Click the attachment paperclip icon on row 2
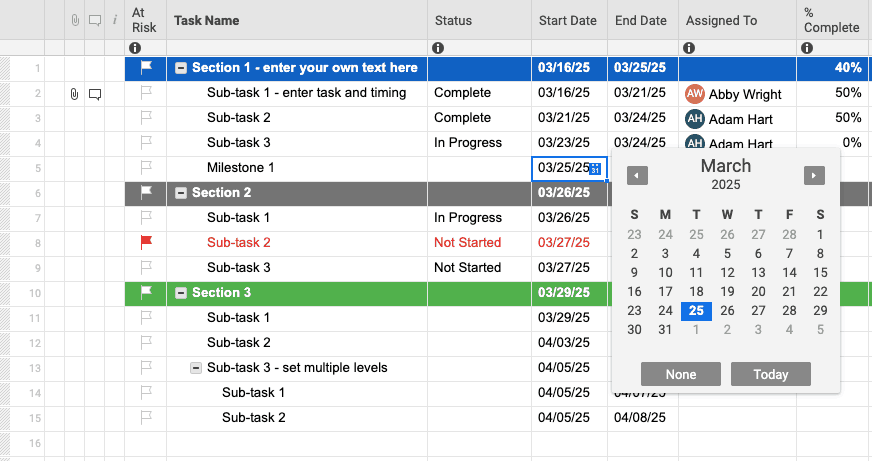The height and width of the screenshot is (461, 872). point(74,94)
